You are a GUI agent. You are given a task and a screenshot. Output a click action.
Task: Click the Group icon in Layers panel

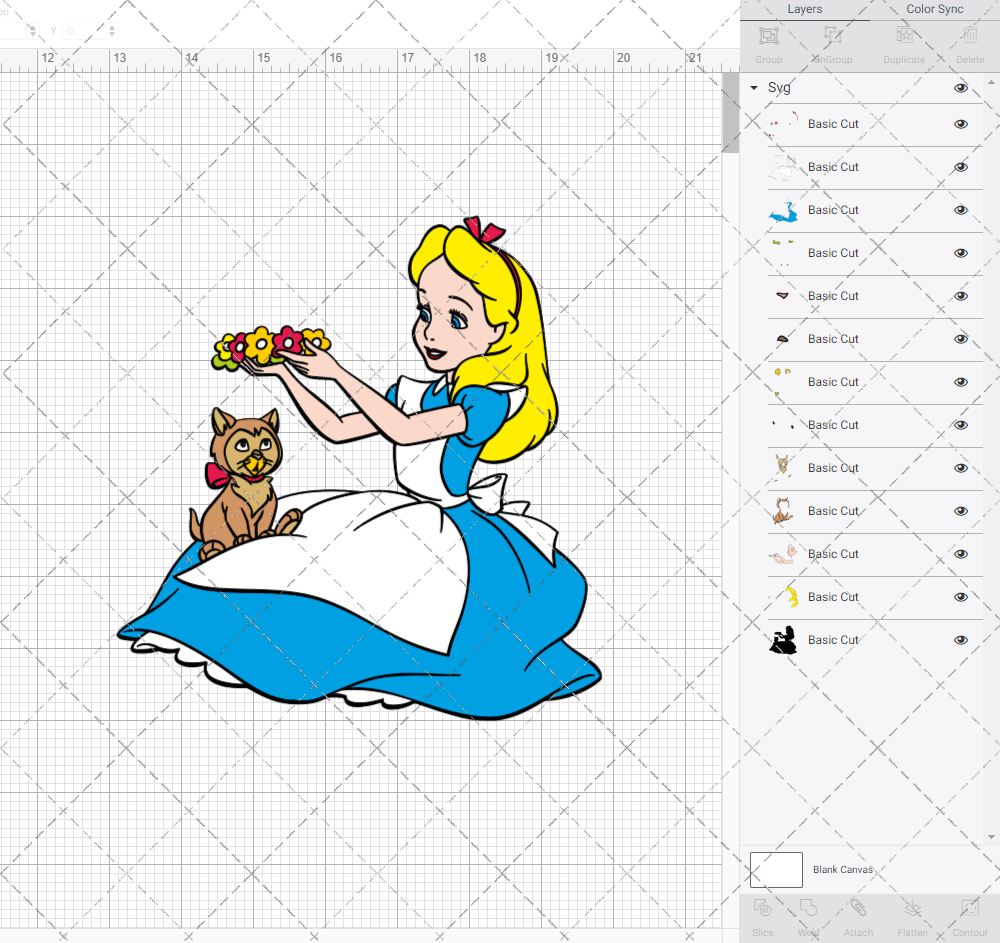point(768,36)
